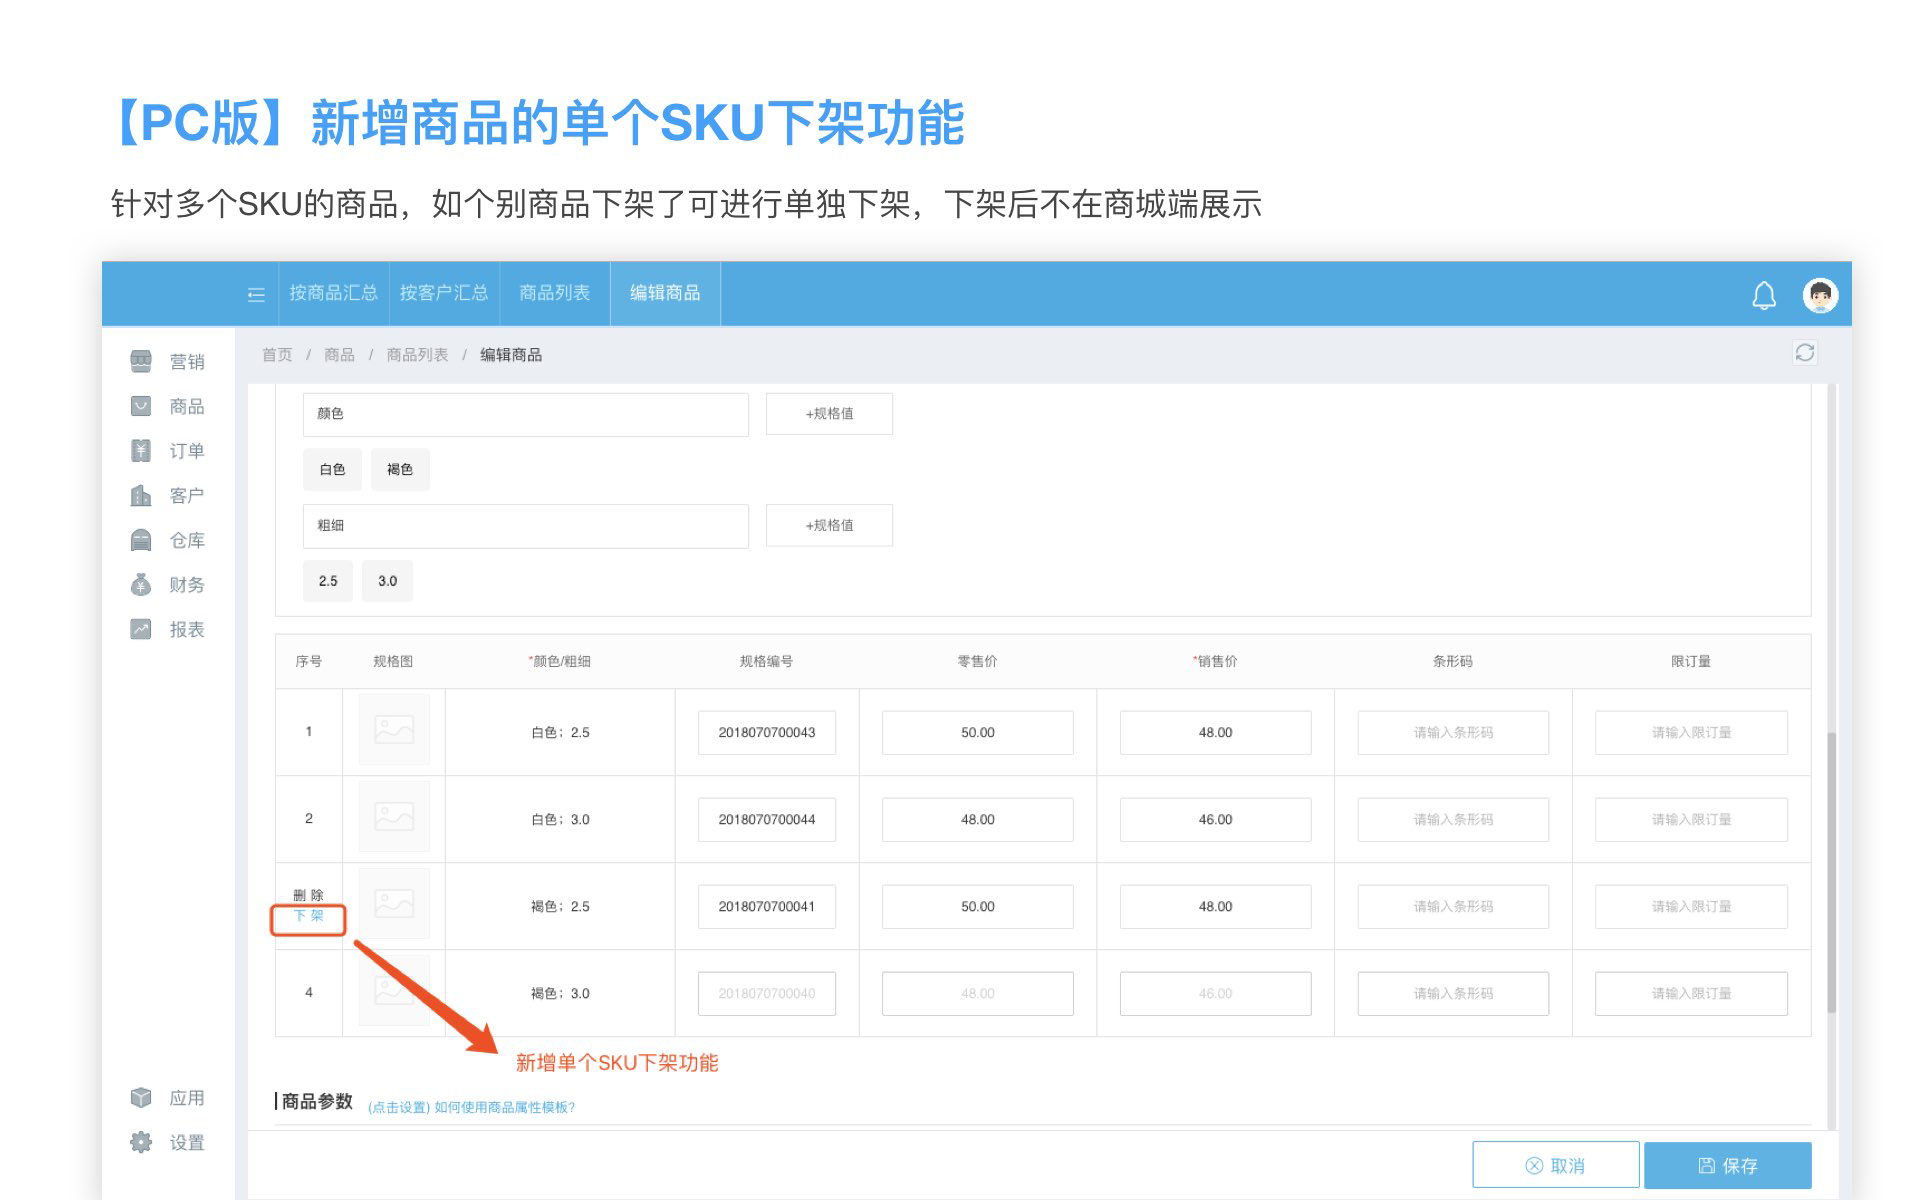This screenshot has width=1920, height=1200.
Task: Click 下架 link on row three
Action: (308, 916)
